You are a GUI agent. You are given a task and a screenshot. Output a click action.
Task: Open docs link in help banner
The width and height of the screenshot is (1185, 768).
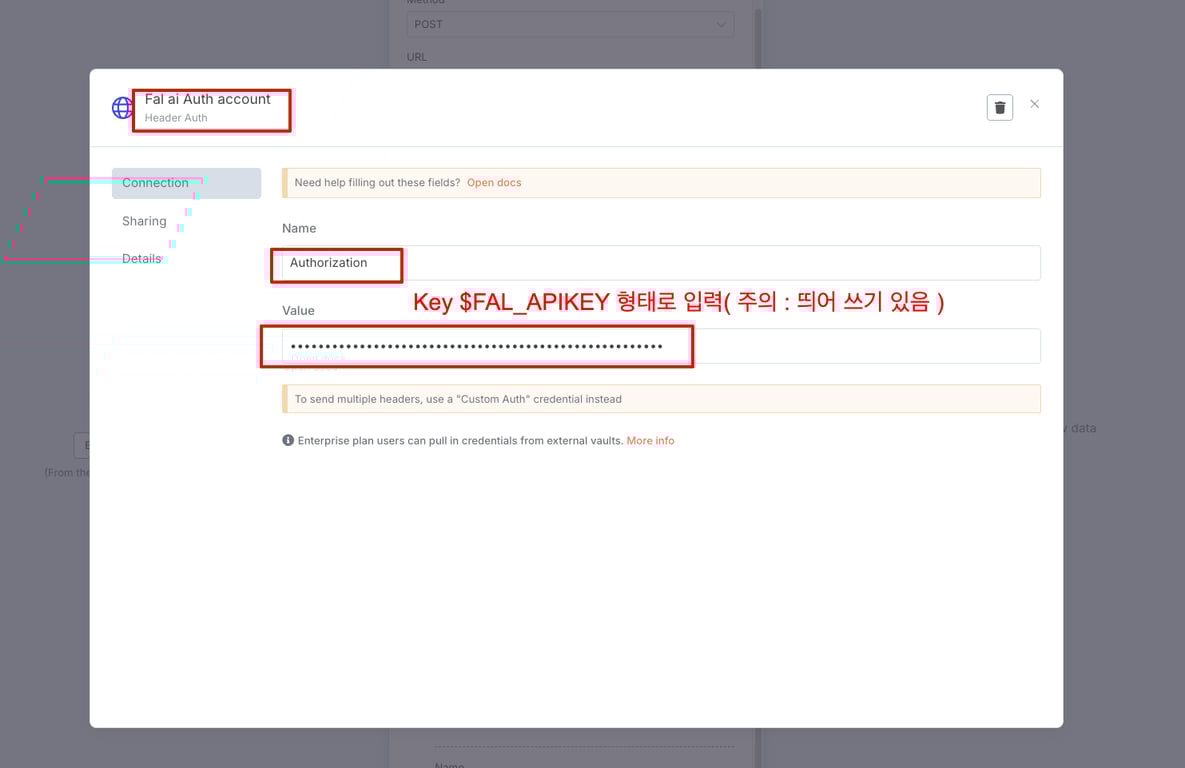[494, 183]
